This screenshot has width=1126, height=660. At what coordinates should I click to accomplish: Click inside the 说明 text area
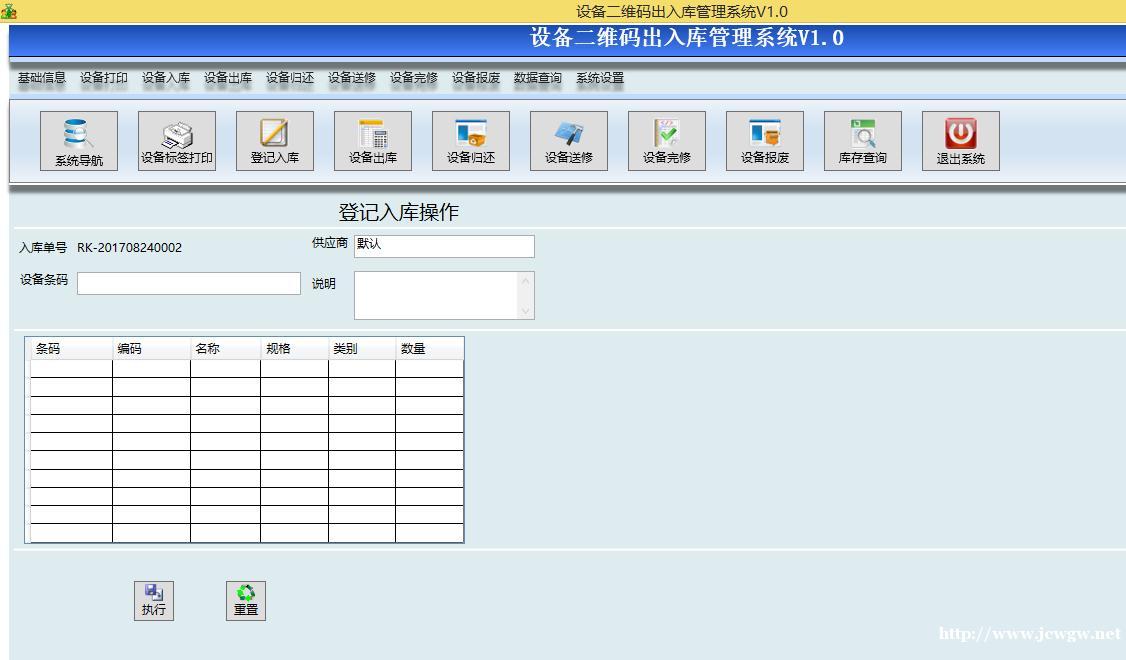[x=436, y=295]
